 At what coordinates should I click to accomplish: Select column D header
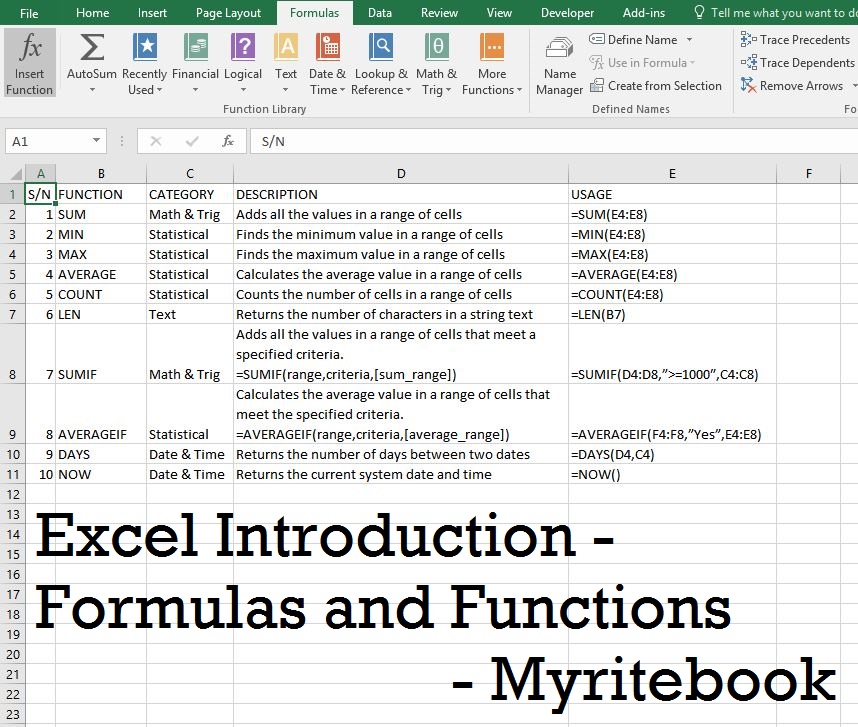[401, 174]
